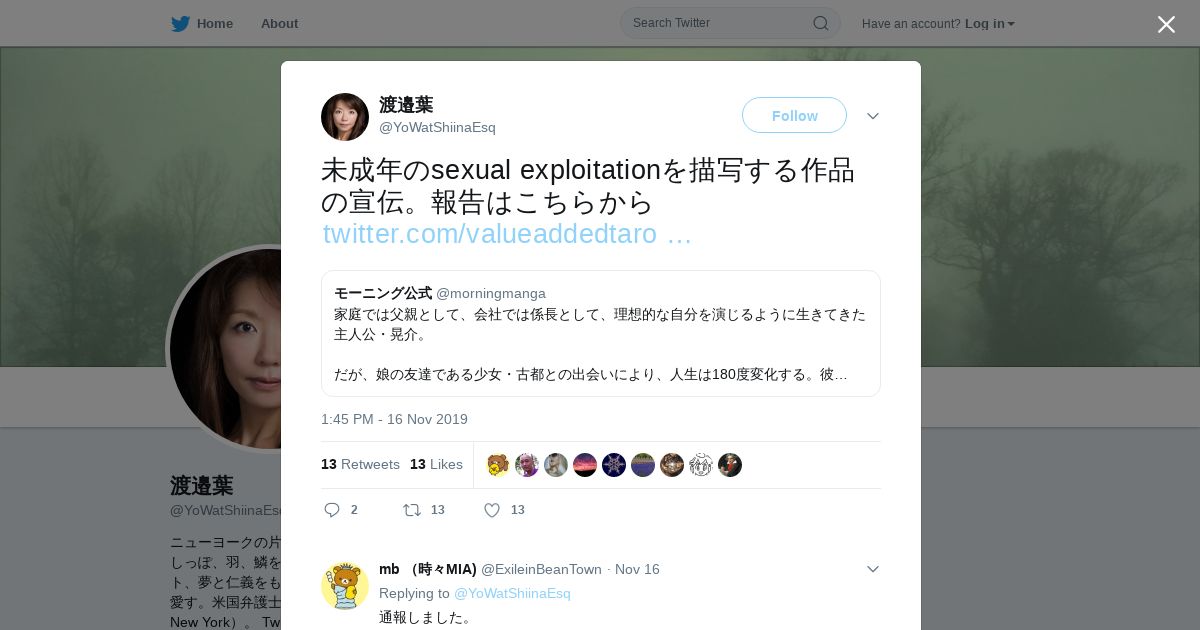The height and width of the screenshot is (630, 1200).
Task: Click the first liker's bear avatar
Action: [x=498, y=465]
